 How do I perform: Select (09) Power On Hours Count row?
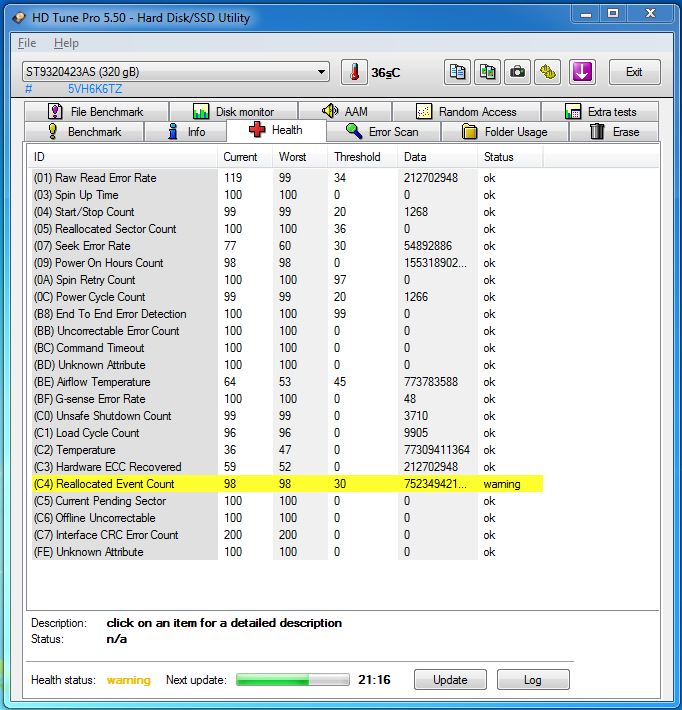[x=287, y=263]
